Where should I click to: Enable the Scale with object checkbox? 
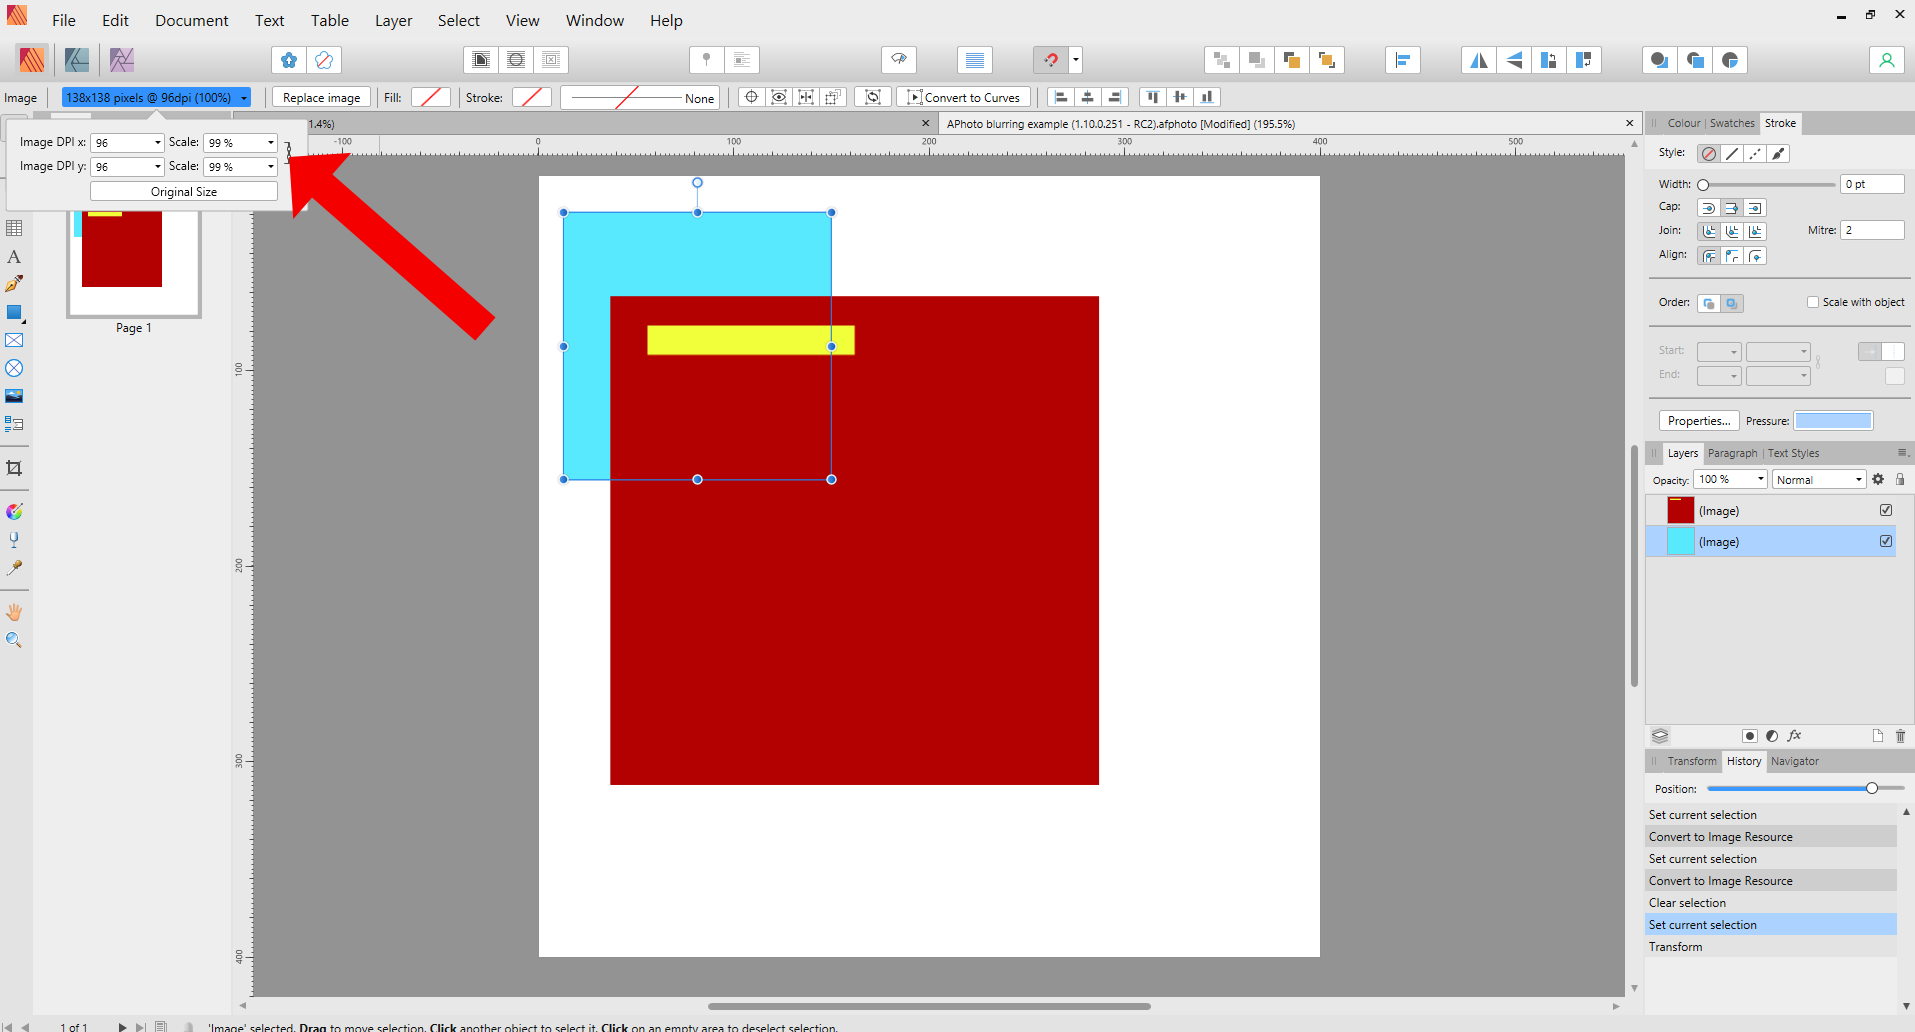point(1812,302)
